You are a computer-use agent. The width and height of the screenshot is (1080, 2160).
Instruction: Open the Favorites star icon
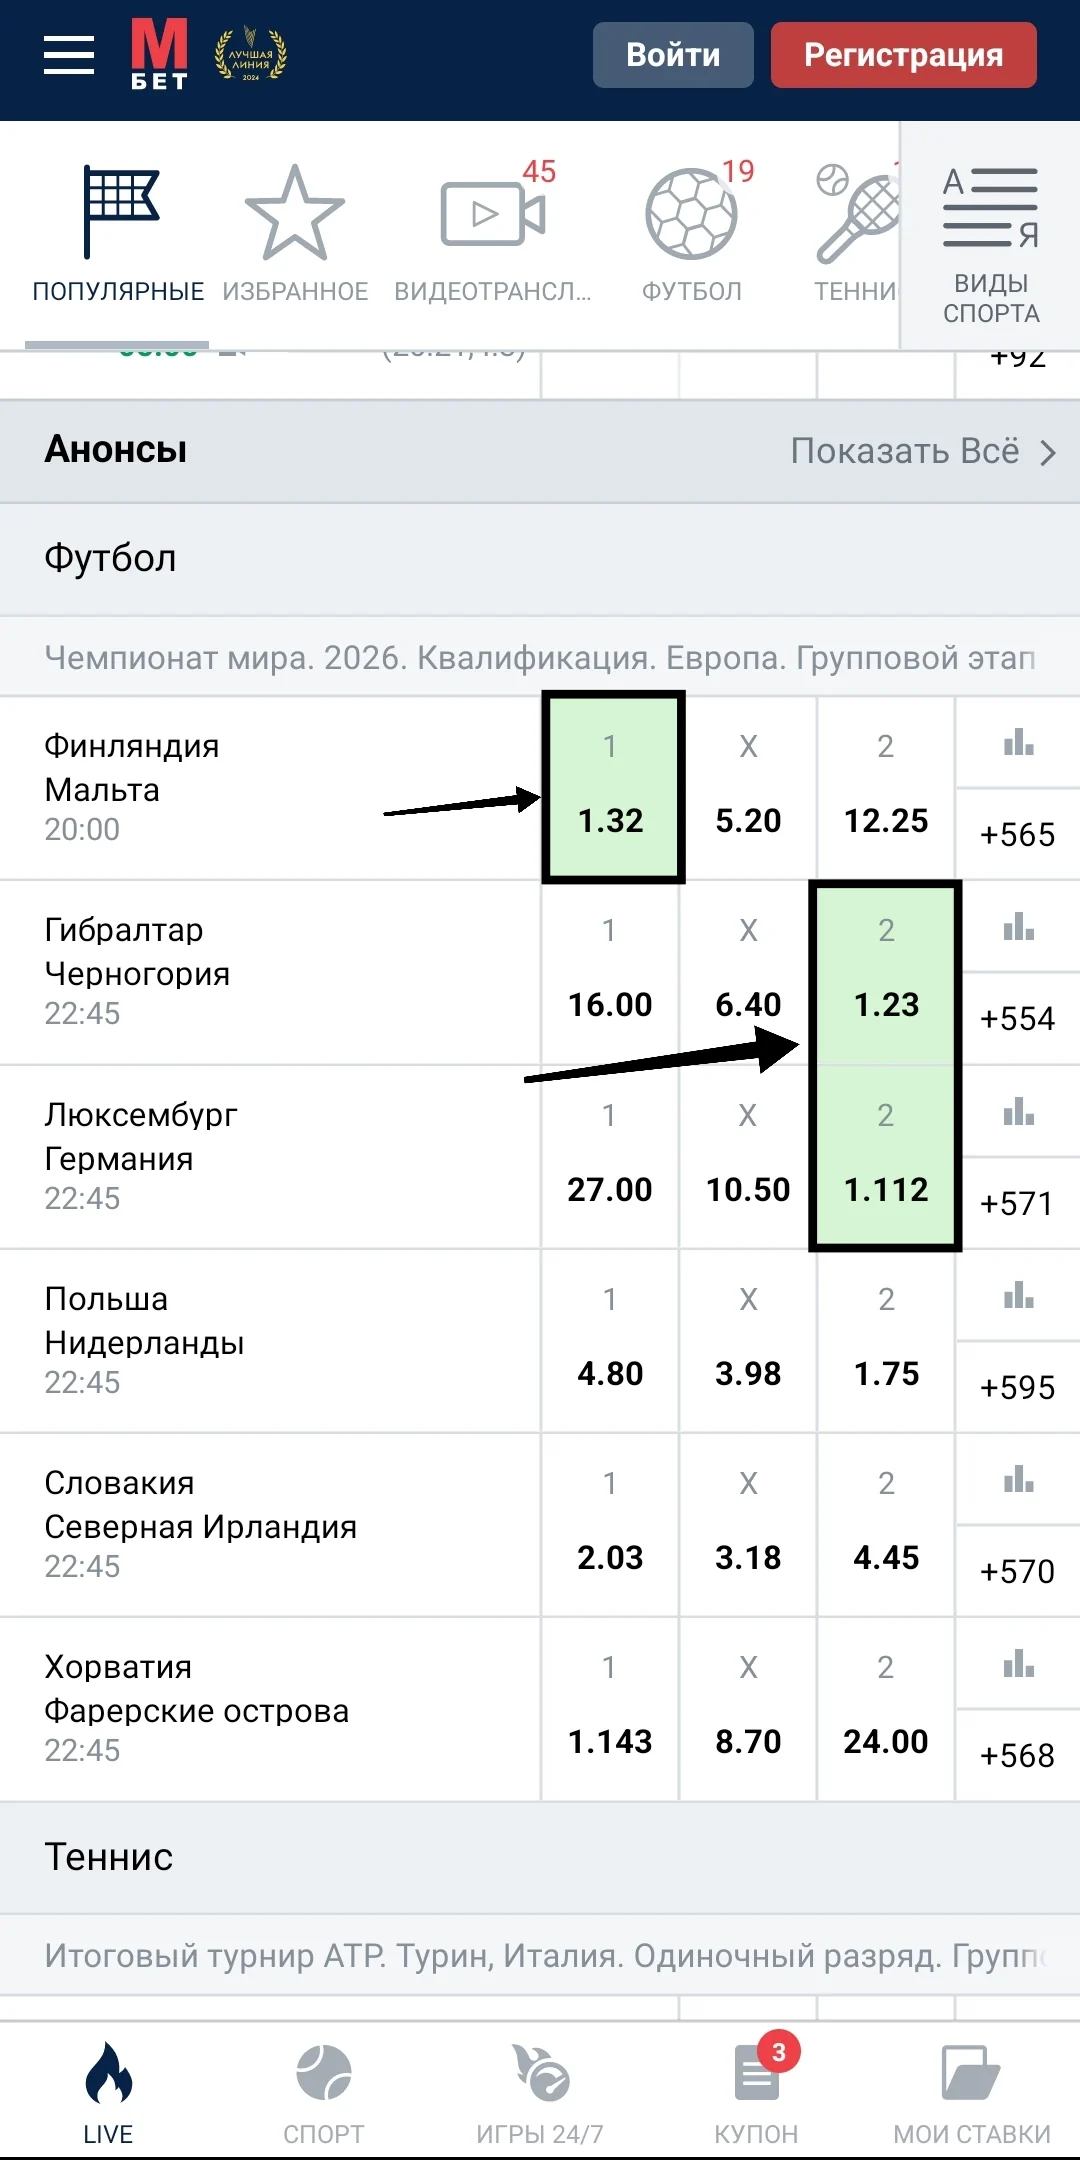295,213
